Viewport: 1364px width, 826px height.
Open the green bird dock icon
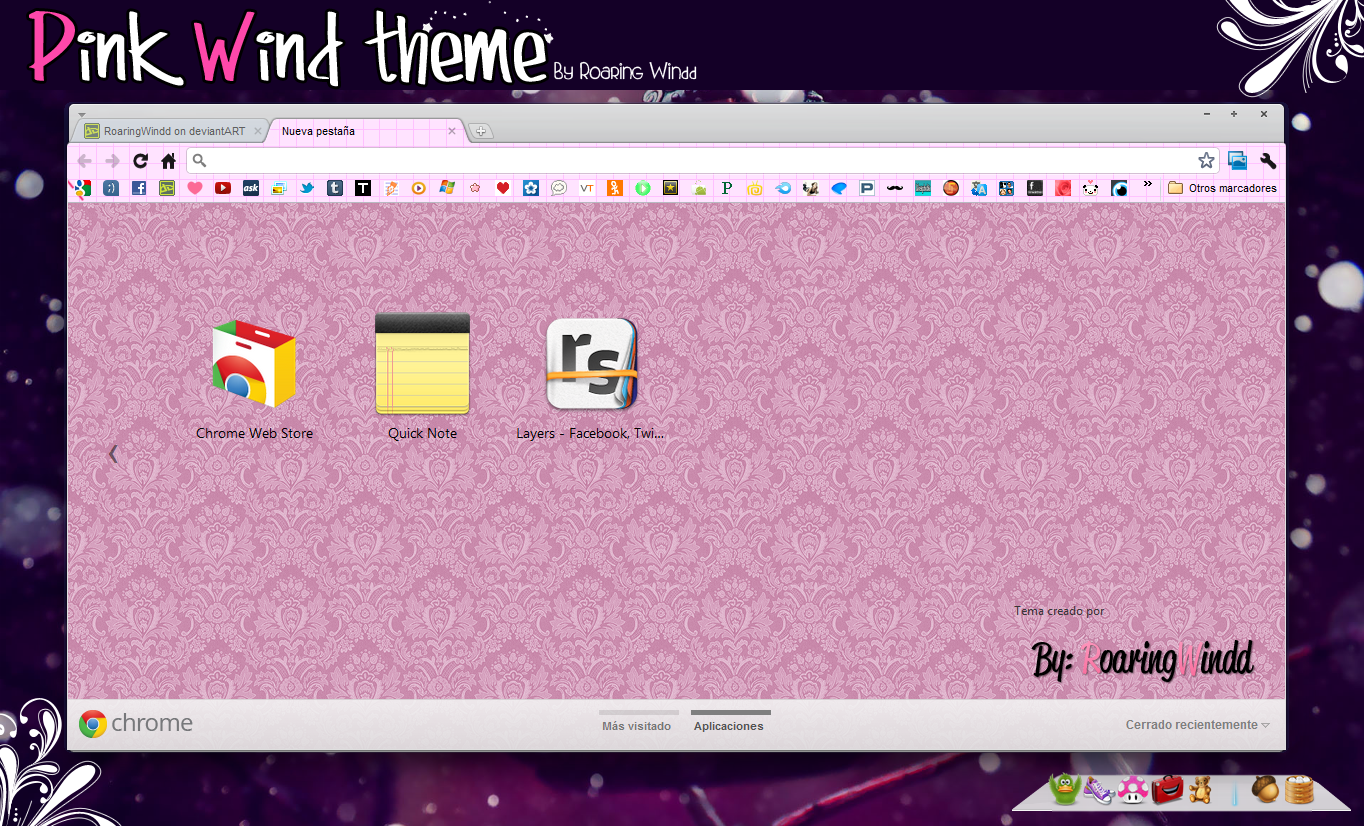(1064, 789)
